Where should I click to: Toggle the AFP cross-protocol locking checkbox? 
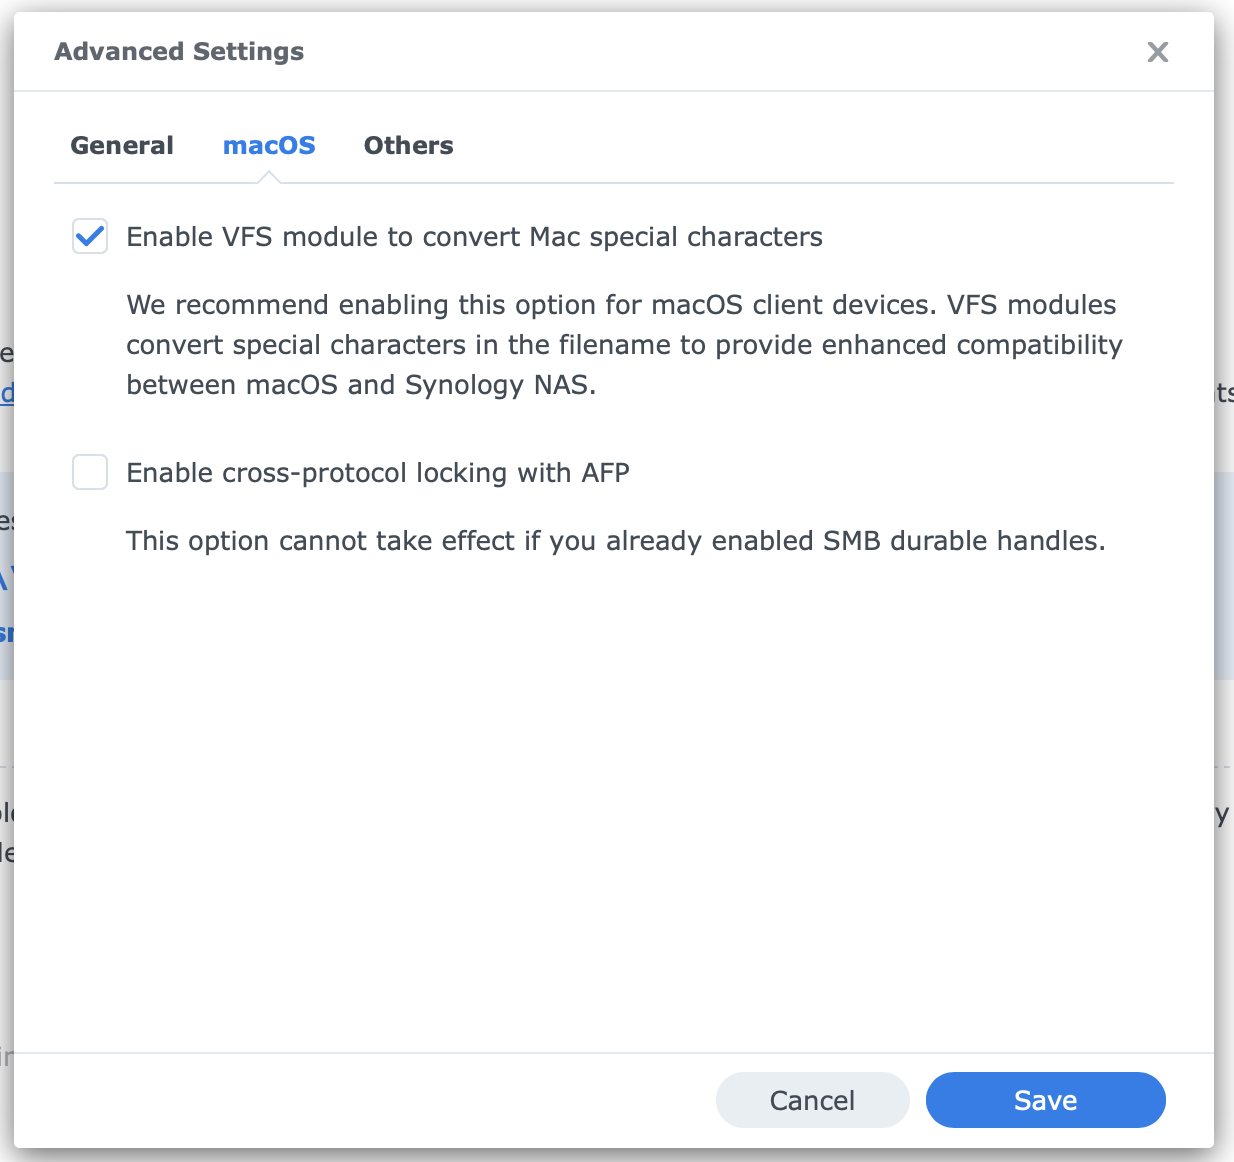click(x=89, y=472)
